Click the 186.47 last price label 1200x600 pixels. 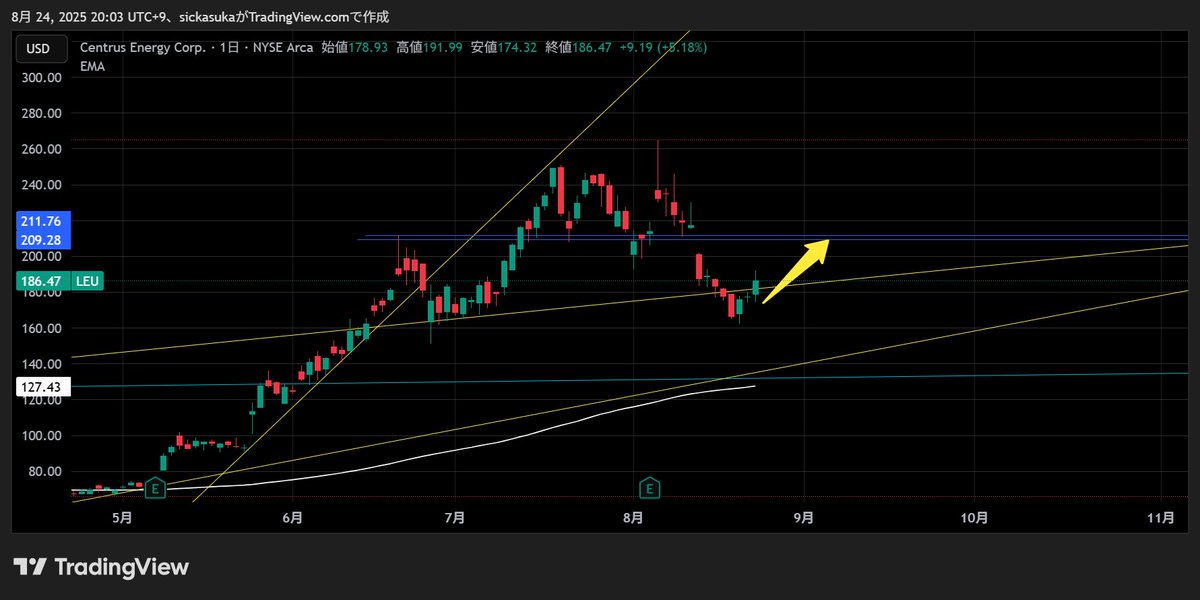coord(41,284)
